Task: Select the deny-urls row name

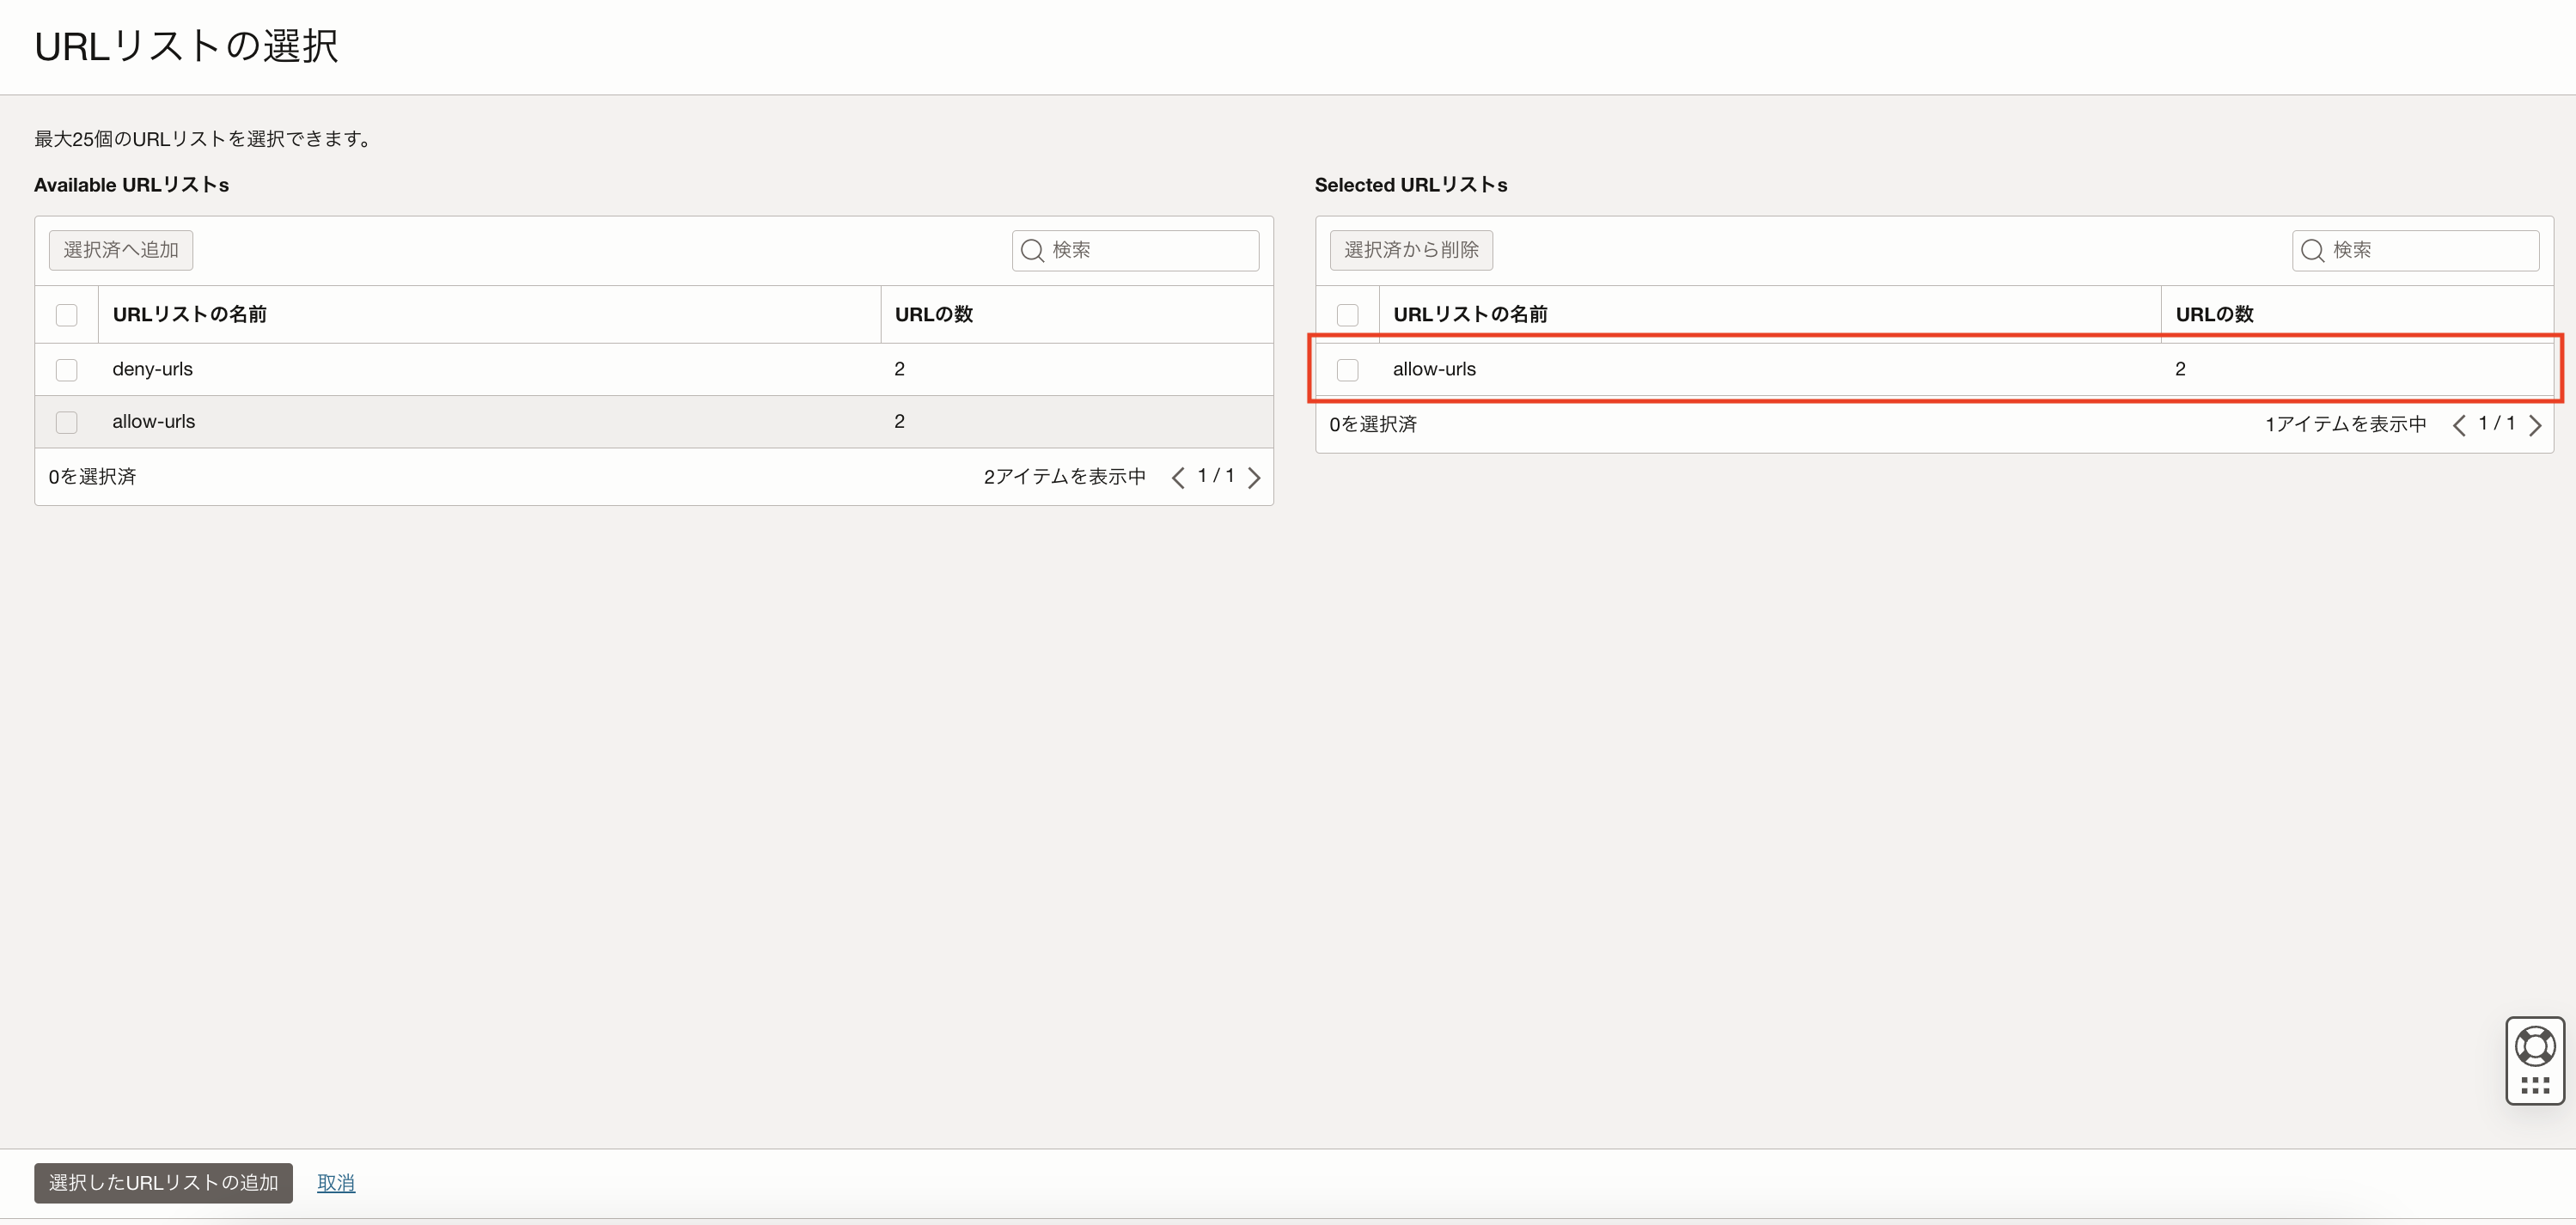Action: (x=153, y=369)
